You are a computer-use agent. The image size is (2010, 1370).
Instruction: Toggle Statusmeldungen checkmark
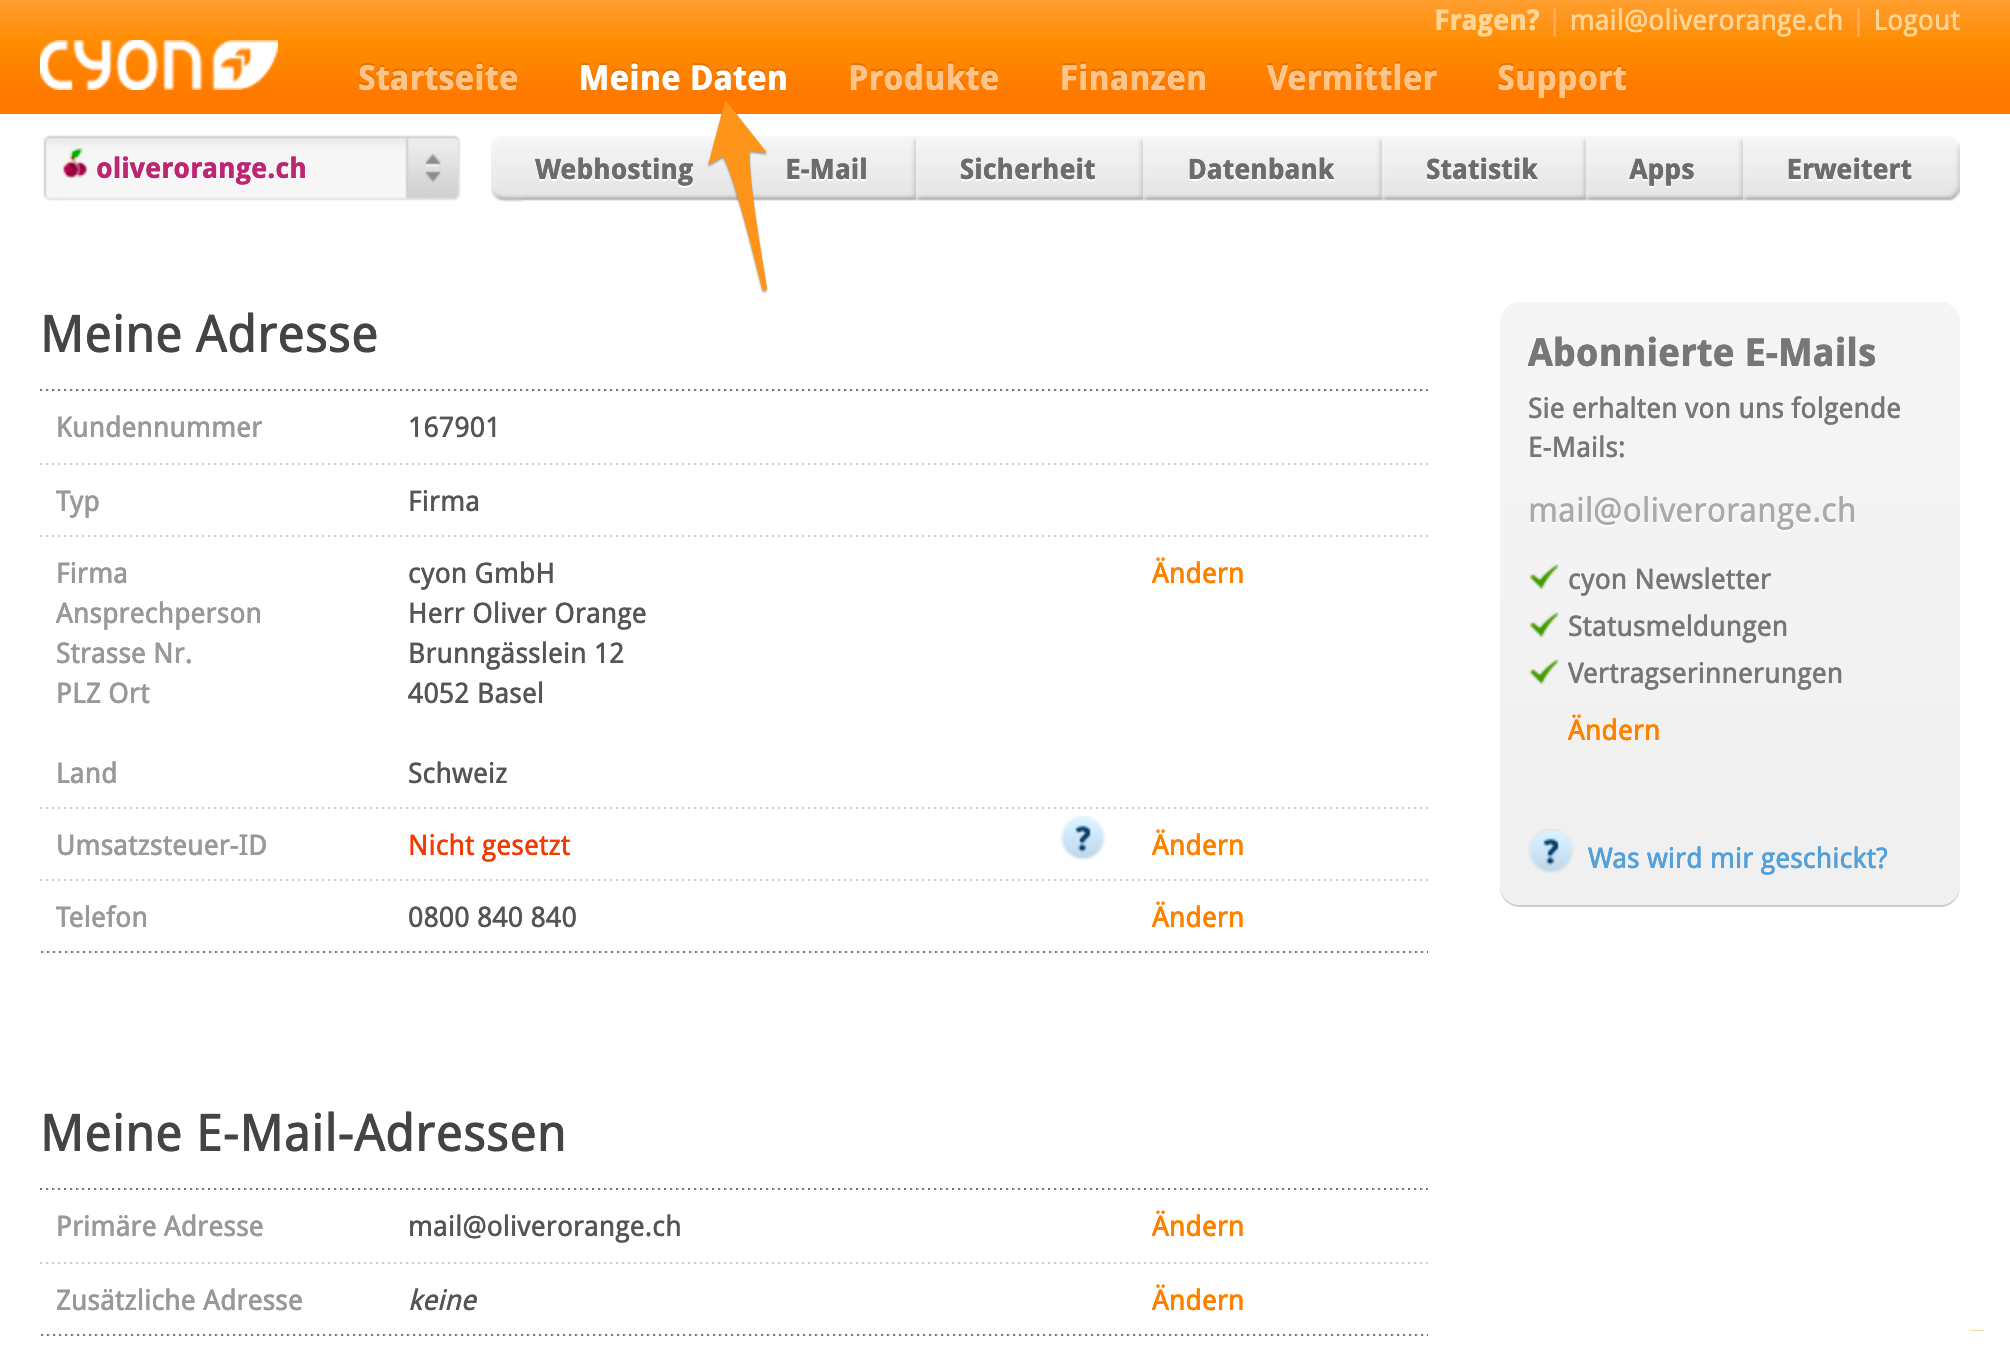[x=1544, y=625]
